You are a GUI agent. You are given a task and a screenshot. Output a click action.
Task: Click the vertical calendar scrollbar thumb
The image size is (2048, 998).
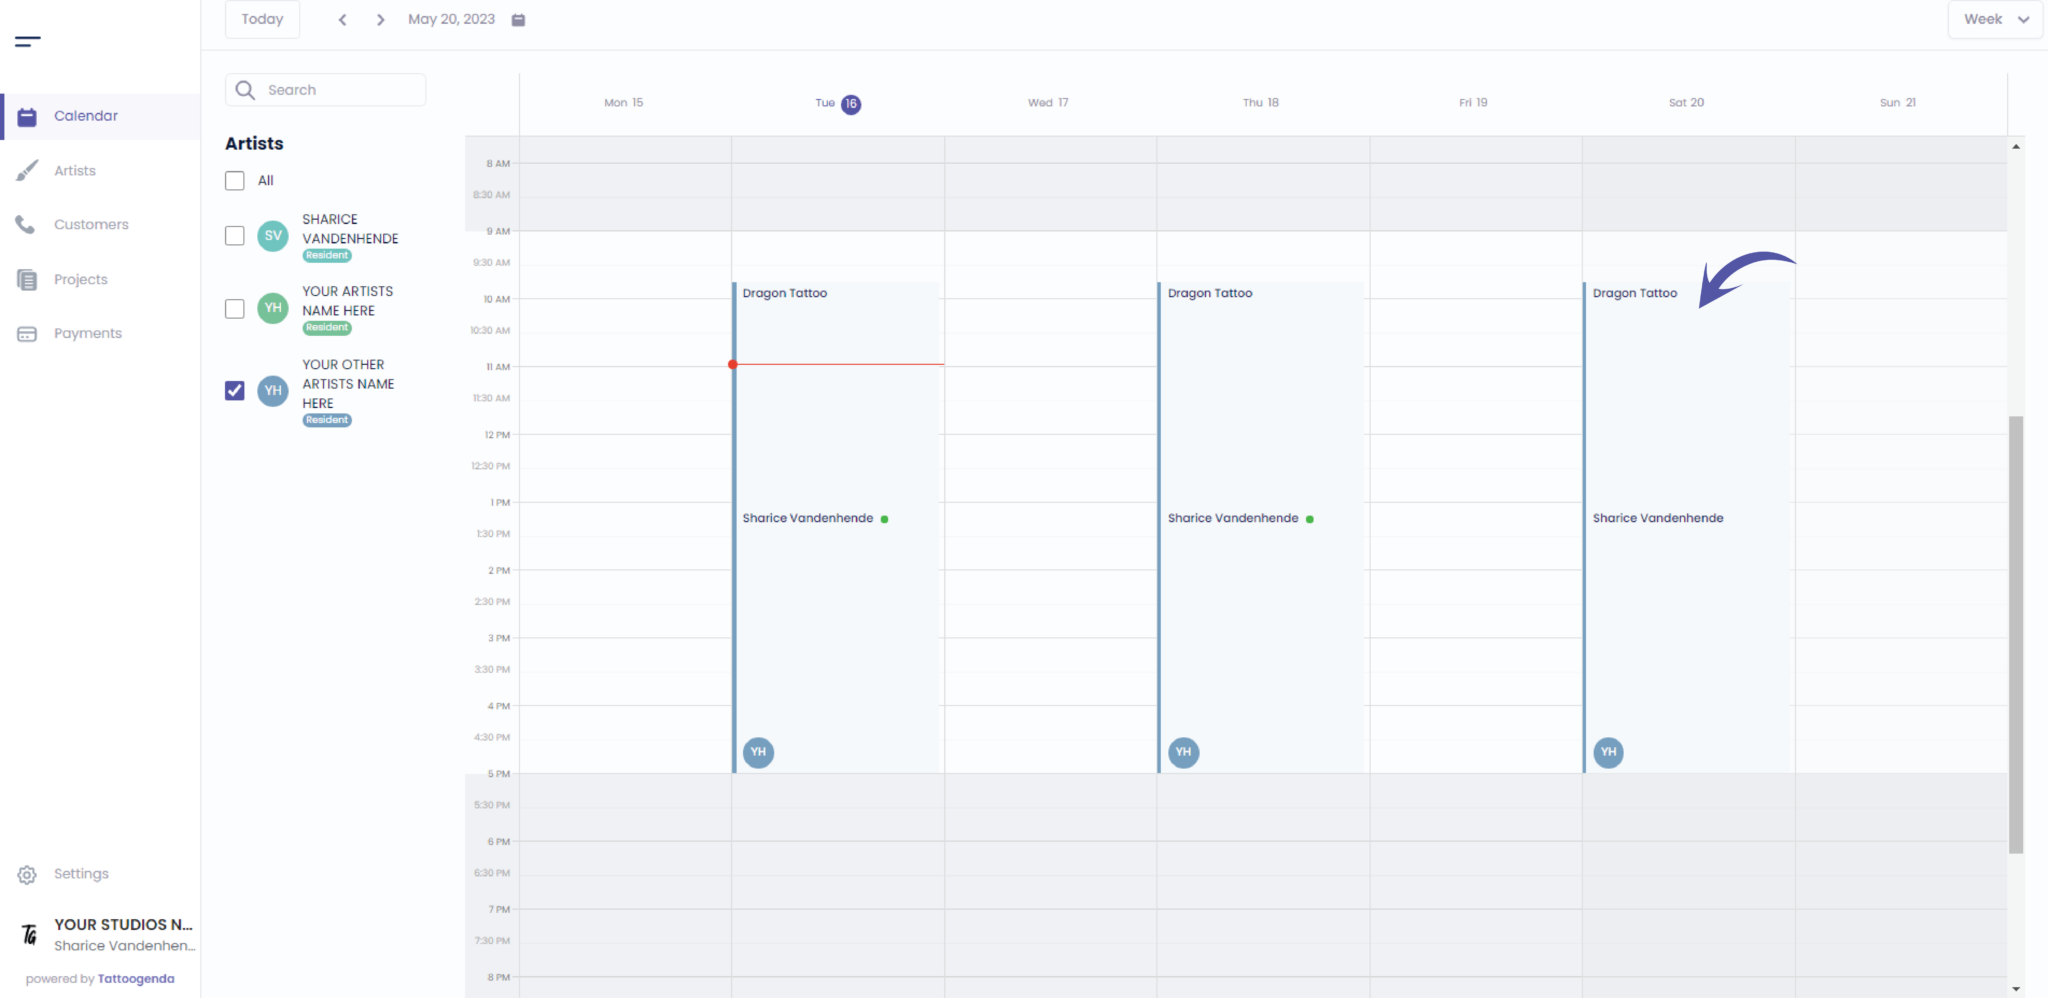click(x=2016, y=635)
